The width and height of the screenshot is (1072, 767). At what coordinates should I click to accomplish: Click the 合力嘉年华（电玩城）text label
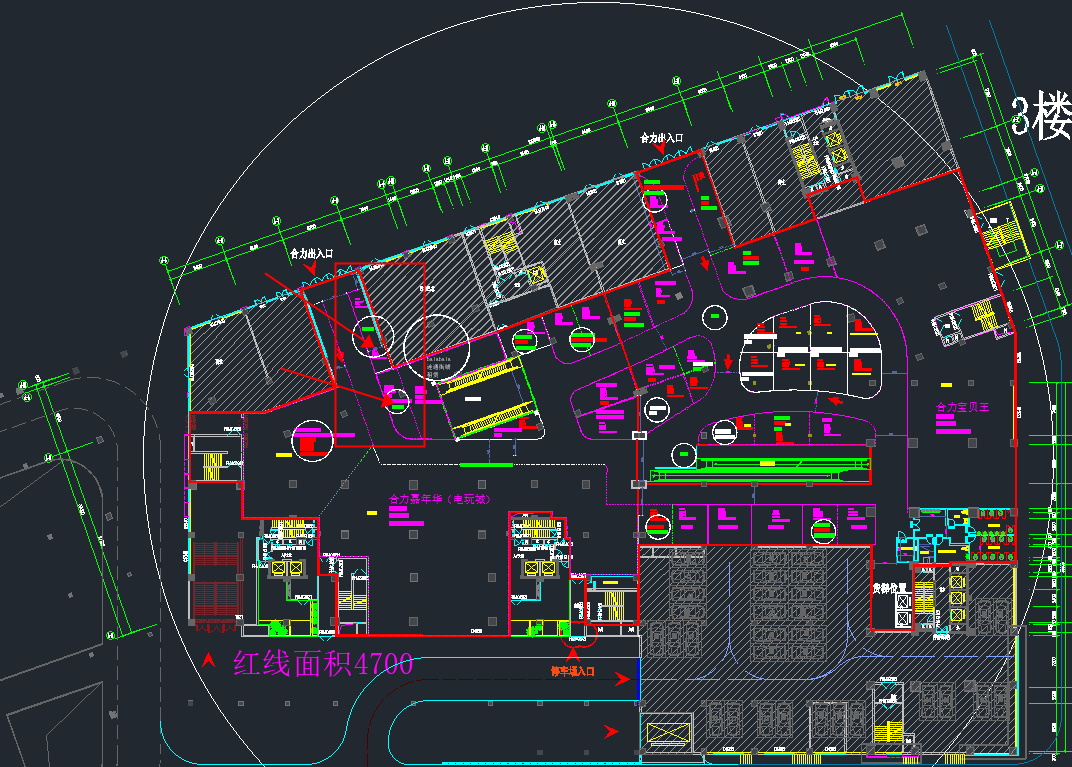click(439, 498)
